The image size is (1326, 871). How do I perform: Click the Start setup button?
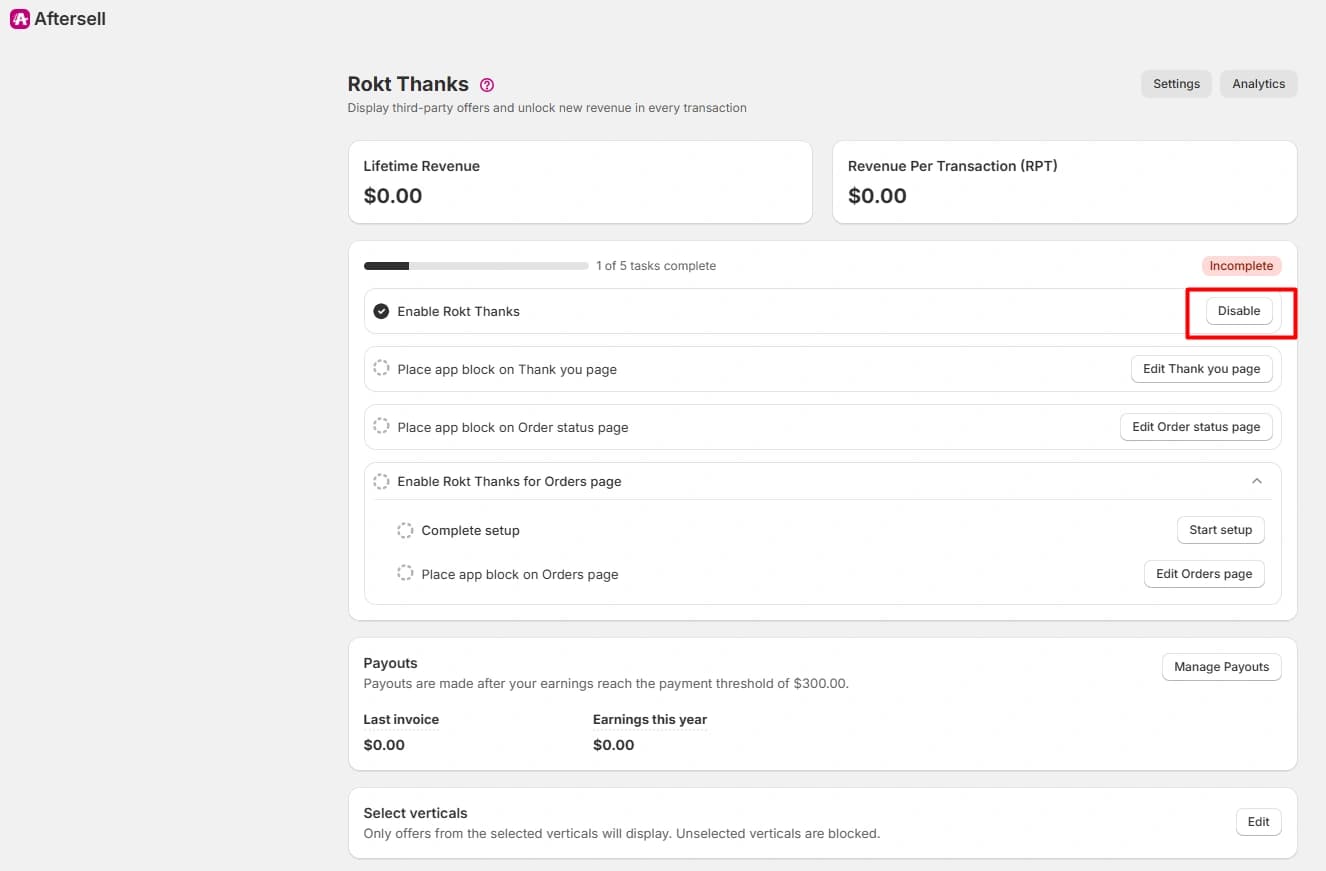[1220, 530]
